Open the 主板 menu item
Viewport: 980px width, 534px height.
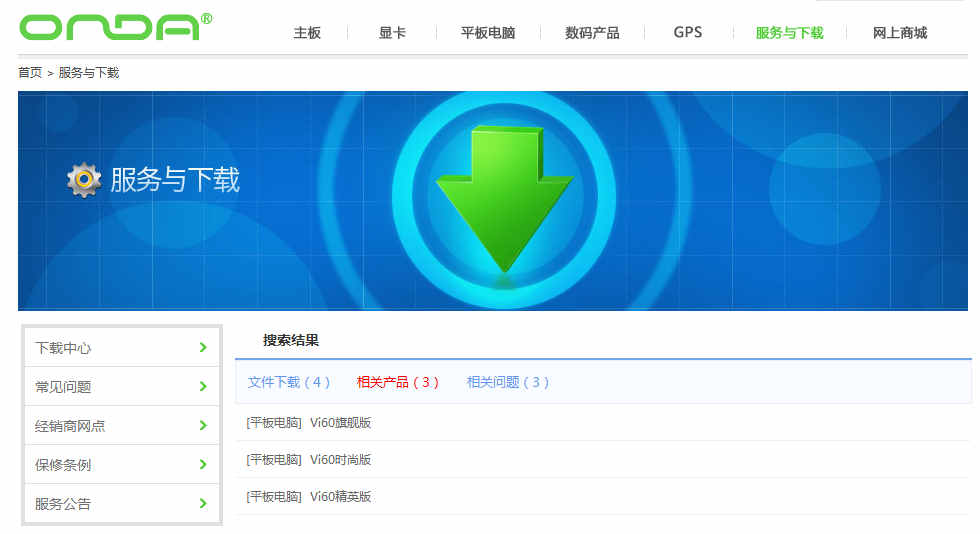click(x=307, y=33)
